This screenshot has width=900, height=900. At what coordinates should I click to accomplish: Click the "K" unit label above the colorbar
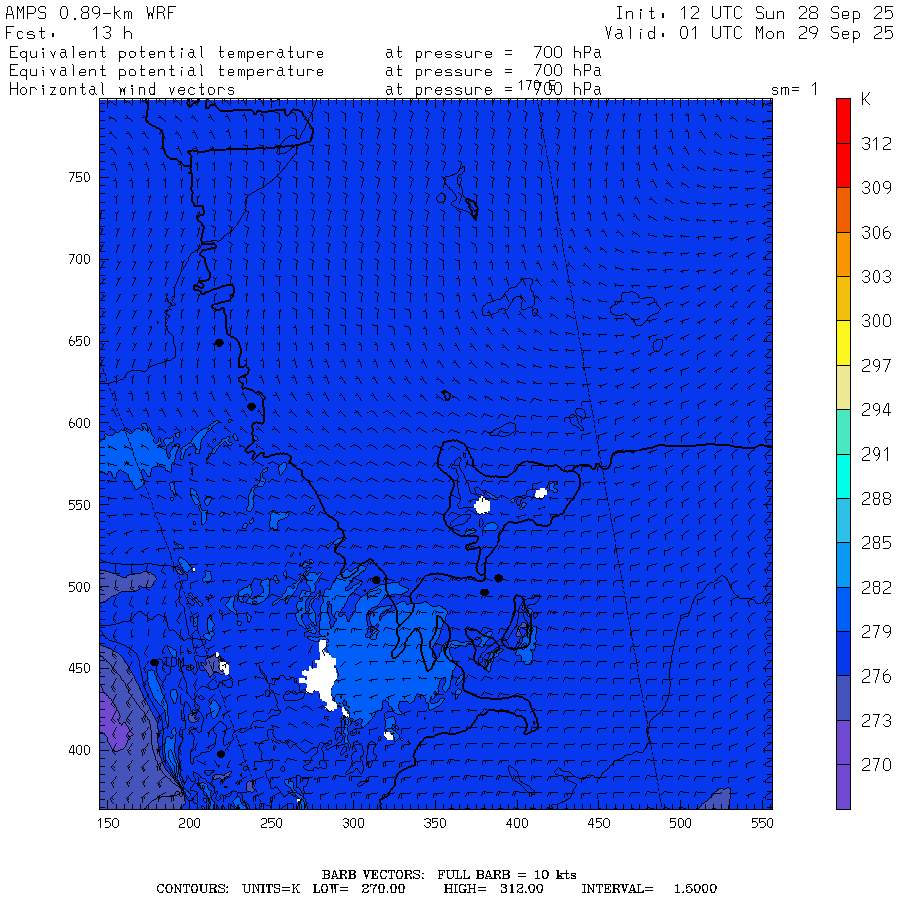click(866, 99)
